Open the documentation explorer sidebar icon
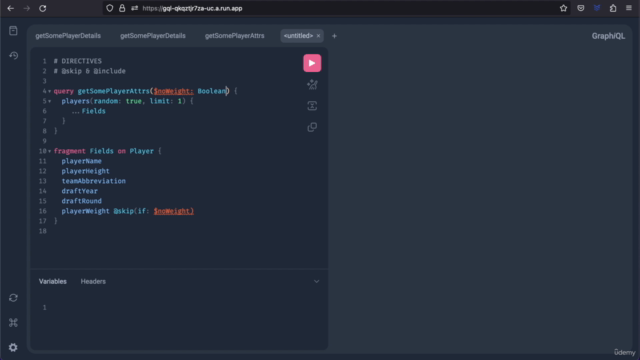 click(x=13, y=31)
